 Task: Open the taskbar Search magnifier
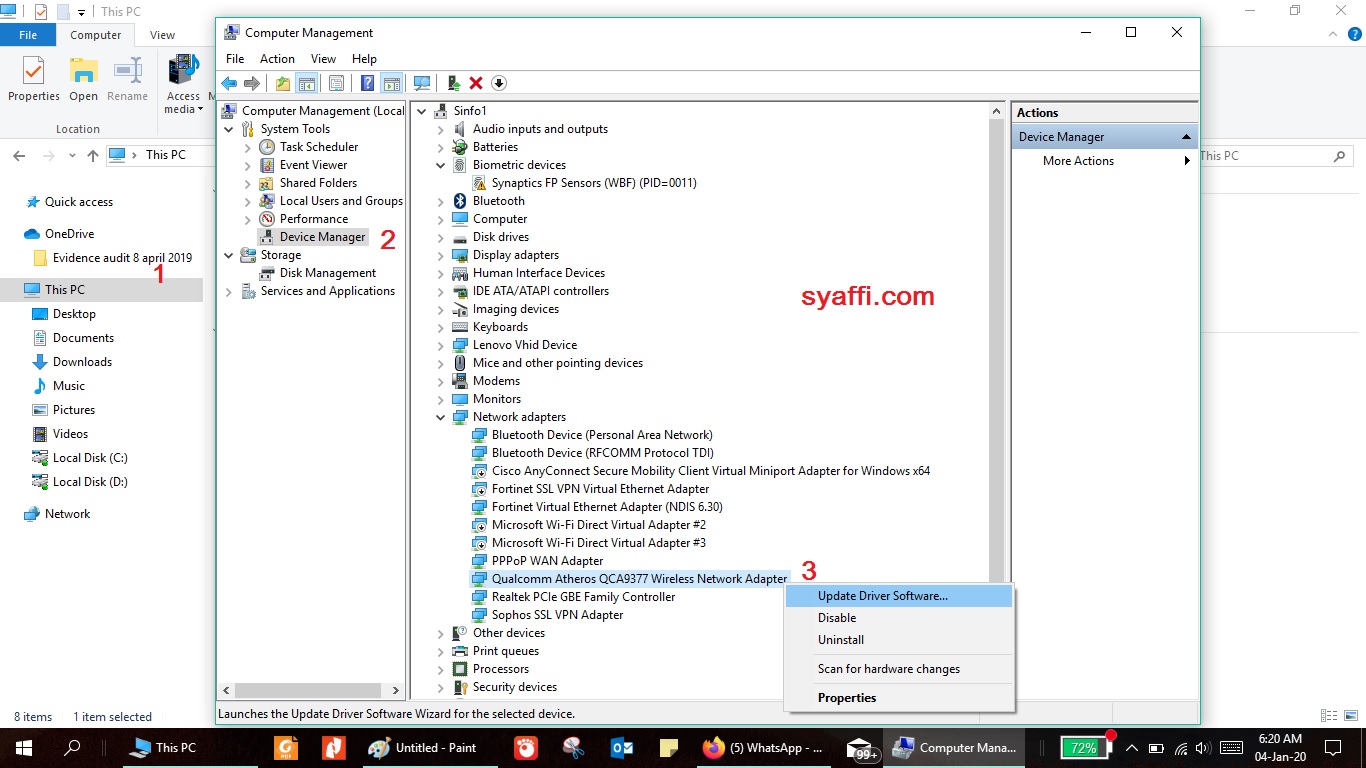72,748
